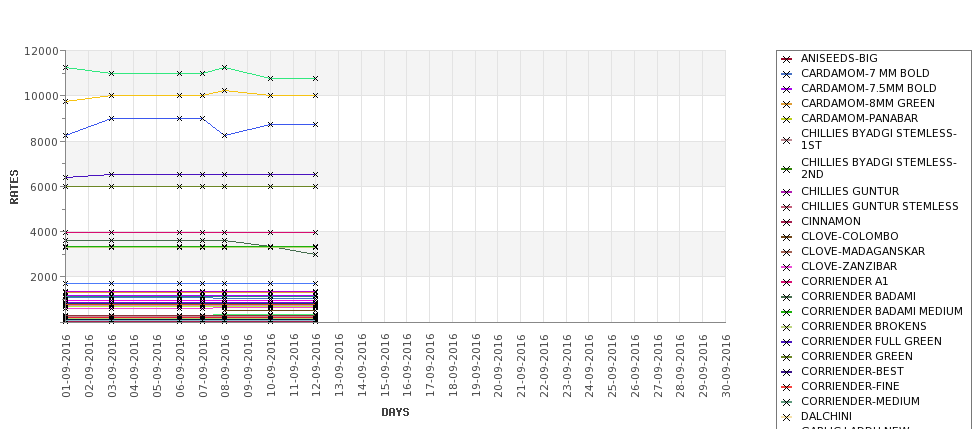Click the DAYS axis title

point(395,412)
